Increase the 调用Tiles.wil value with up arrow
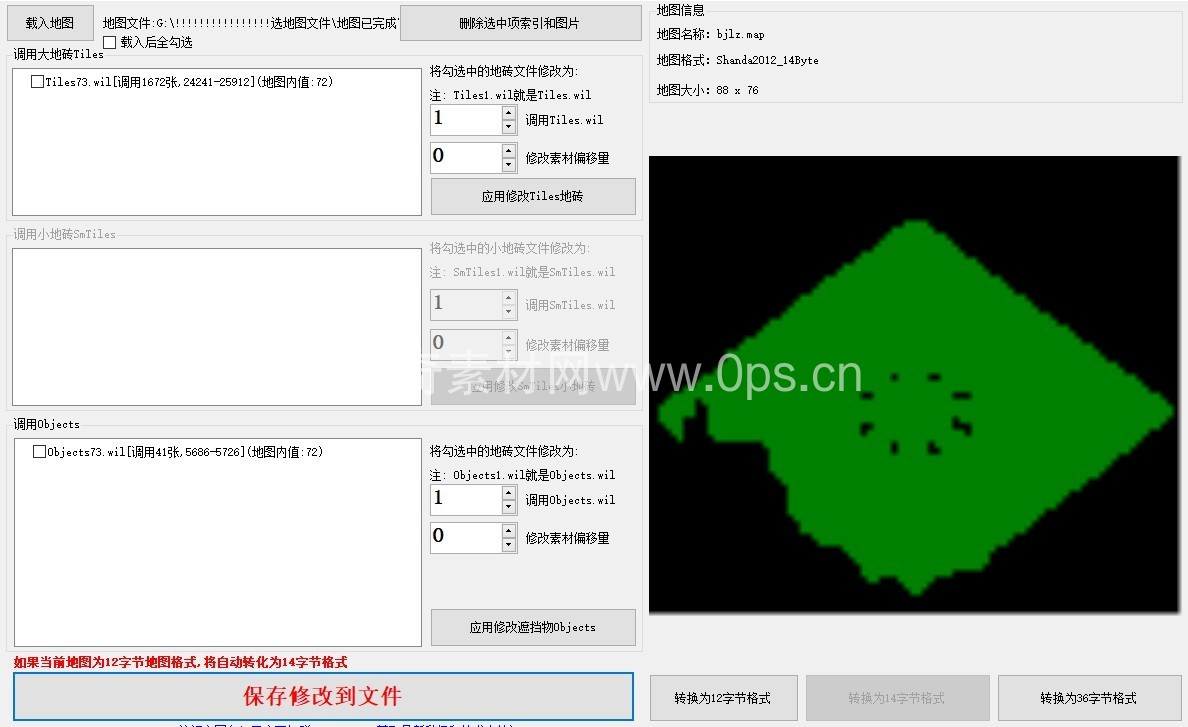 click(x=509, y=114)
